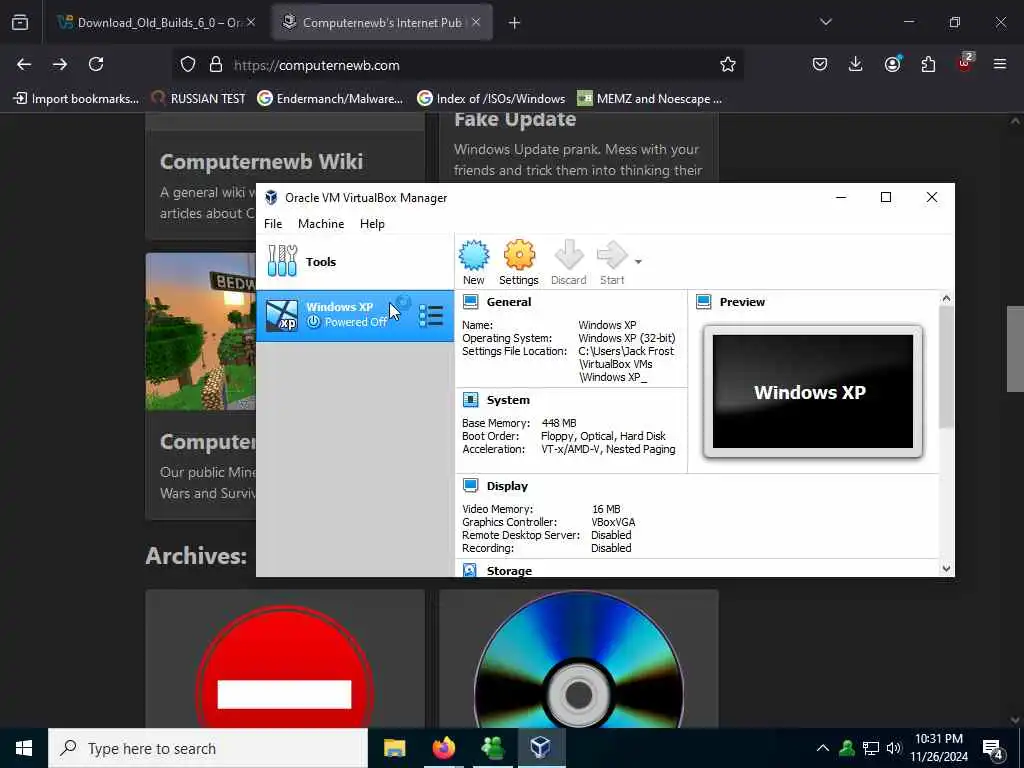Open the Index of /ISOs/Windows bookmark
1024x768 pixels.
pyautogui.click(x=491, y=99)
